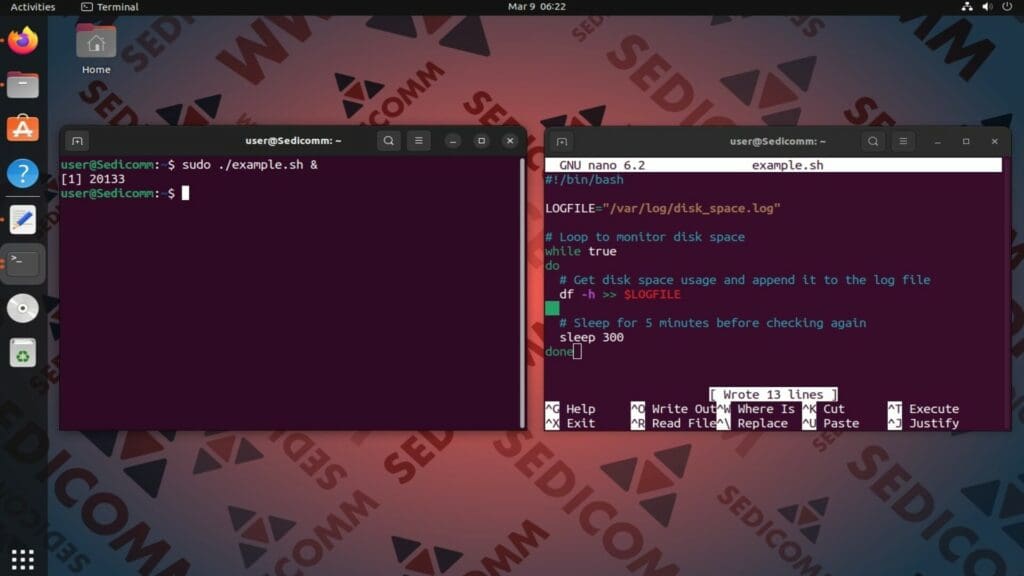This screenshot has height=576, width=1024.
Task: Open the hamburger menu in the nano terminal
Action: click(x=903, y=141)
